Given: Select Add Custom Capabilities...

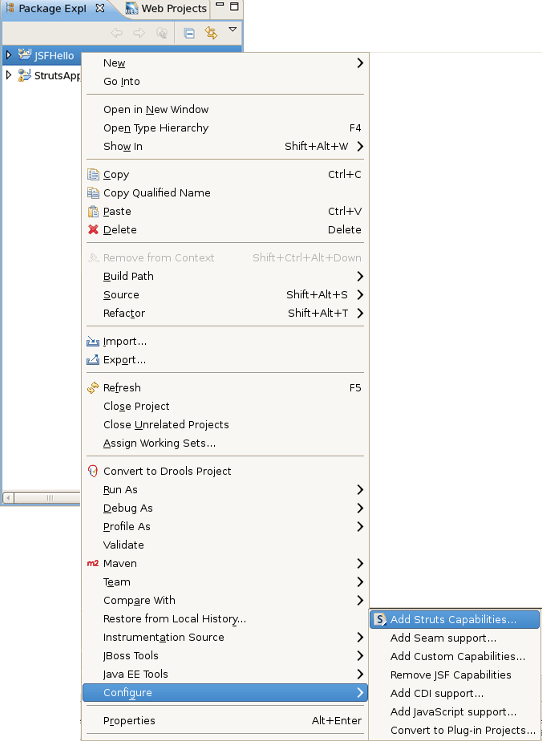Looking at the screenshot, I should click(x=455, y=657).
